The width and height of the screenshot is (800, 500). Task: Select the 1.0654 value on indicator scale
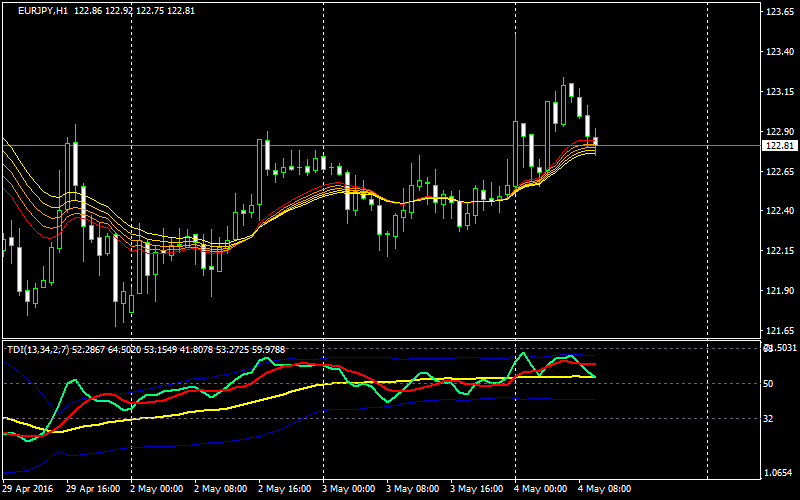coord(777,472)
